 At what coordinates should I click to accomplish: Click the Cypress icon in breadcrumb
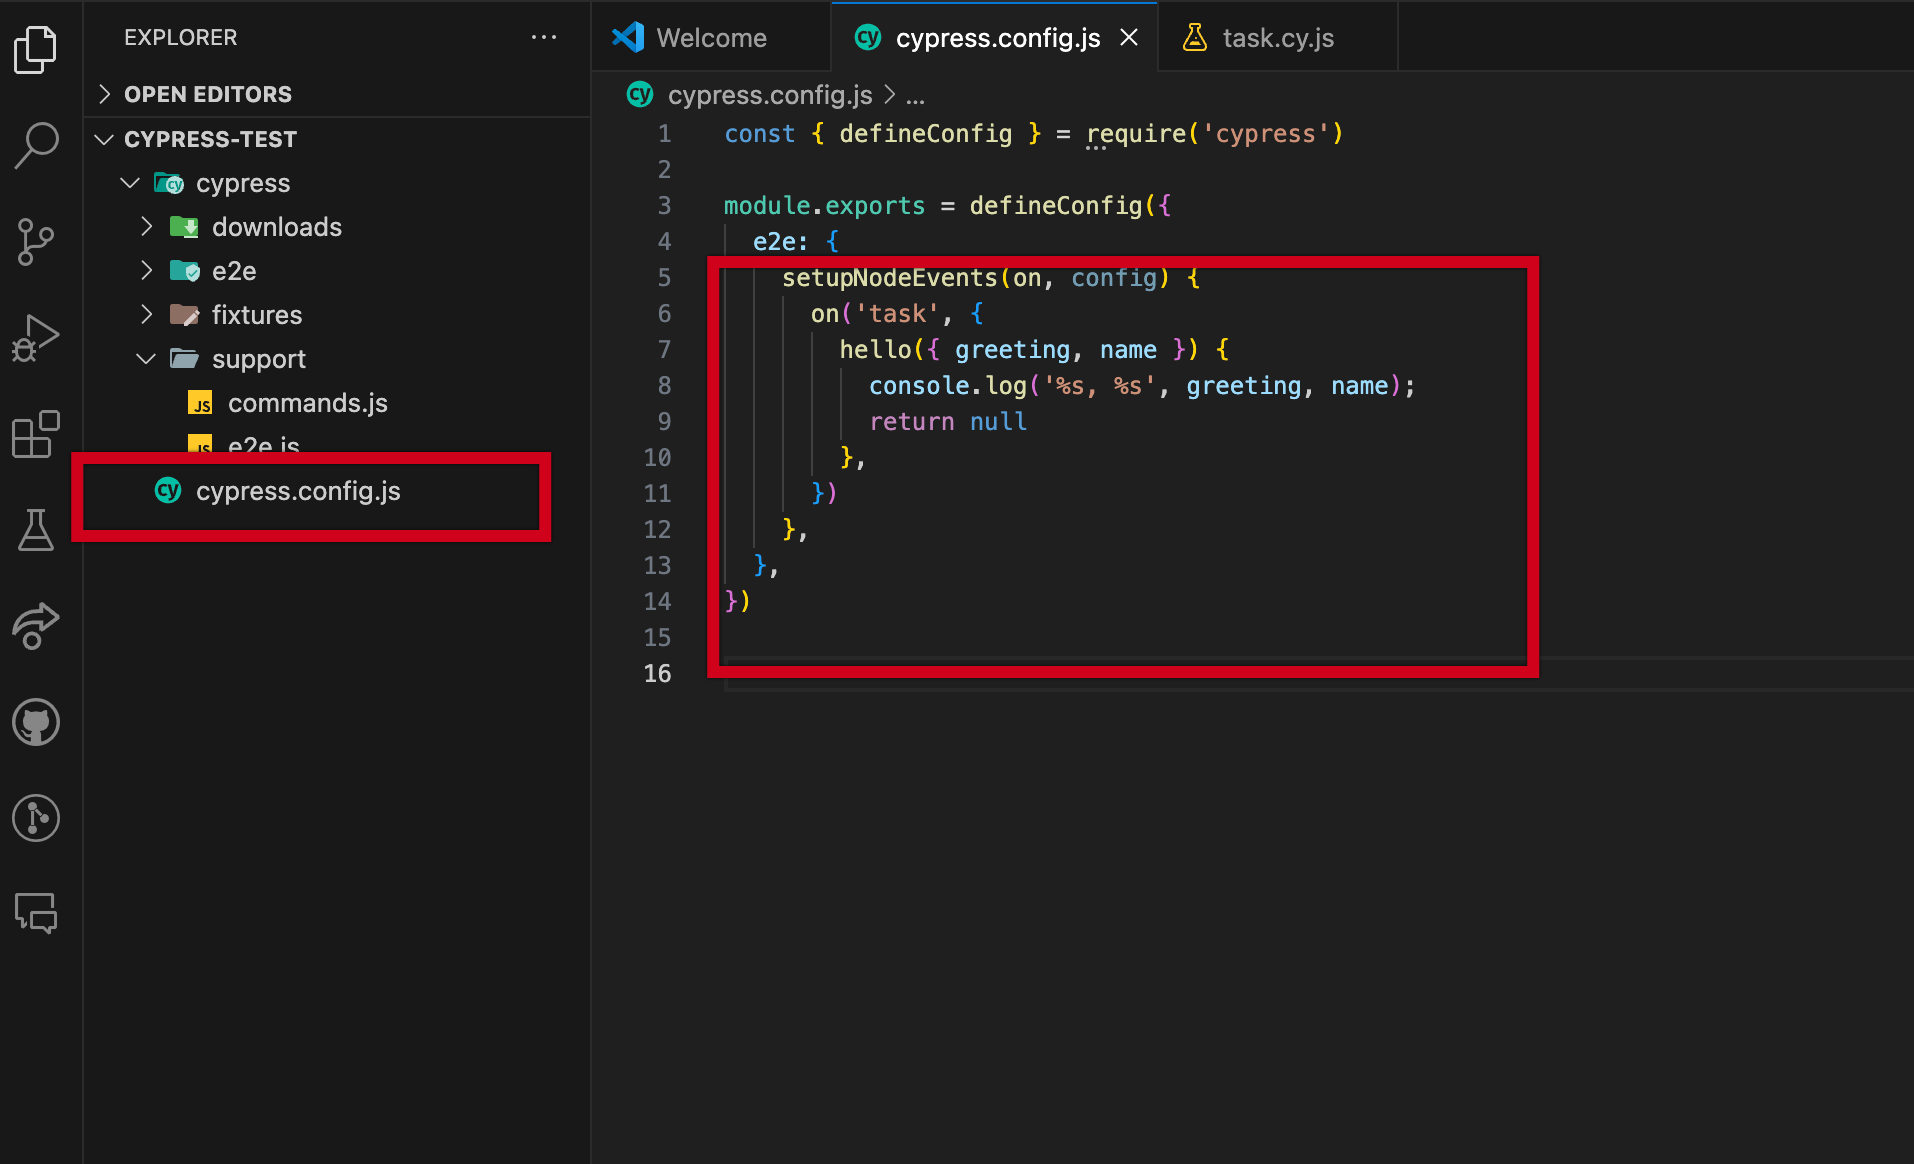coord(640,95)
